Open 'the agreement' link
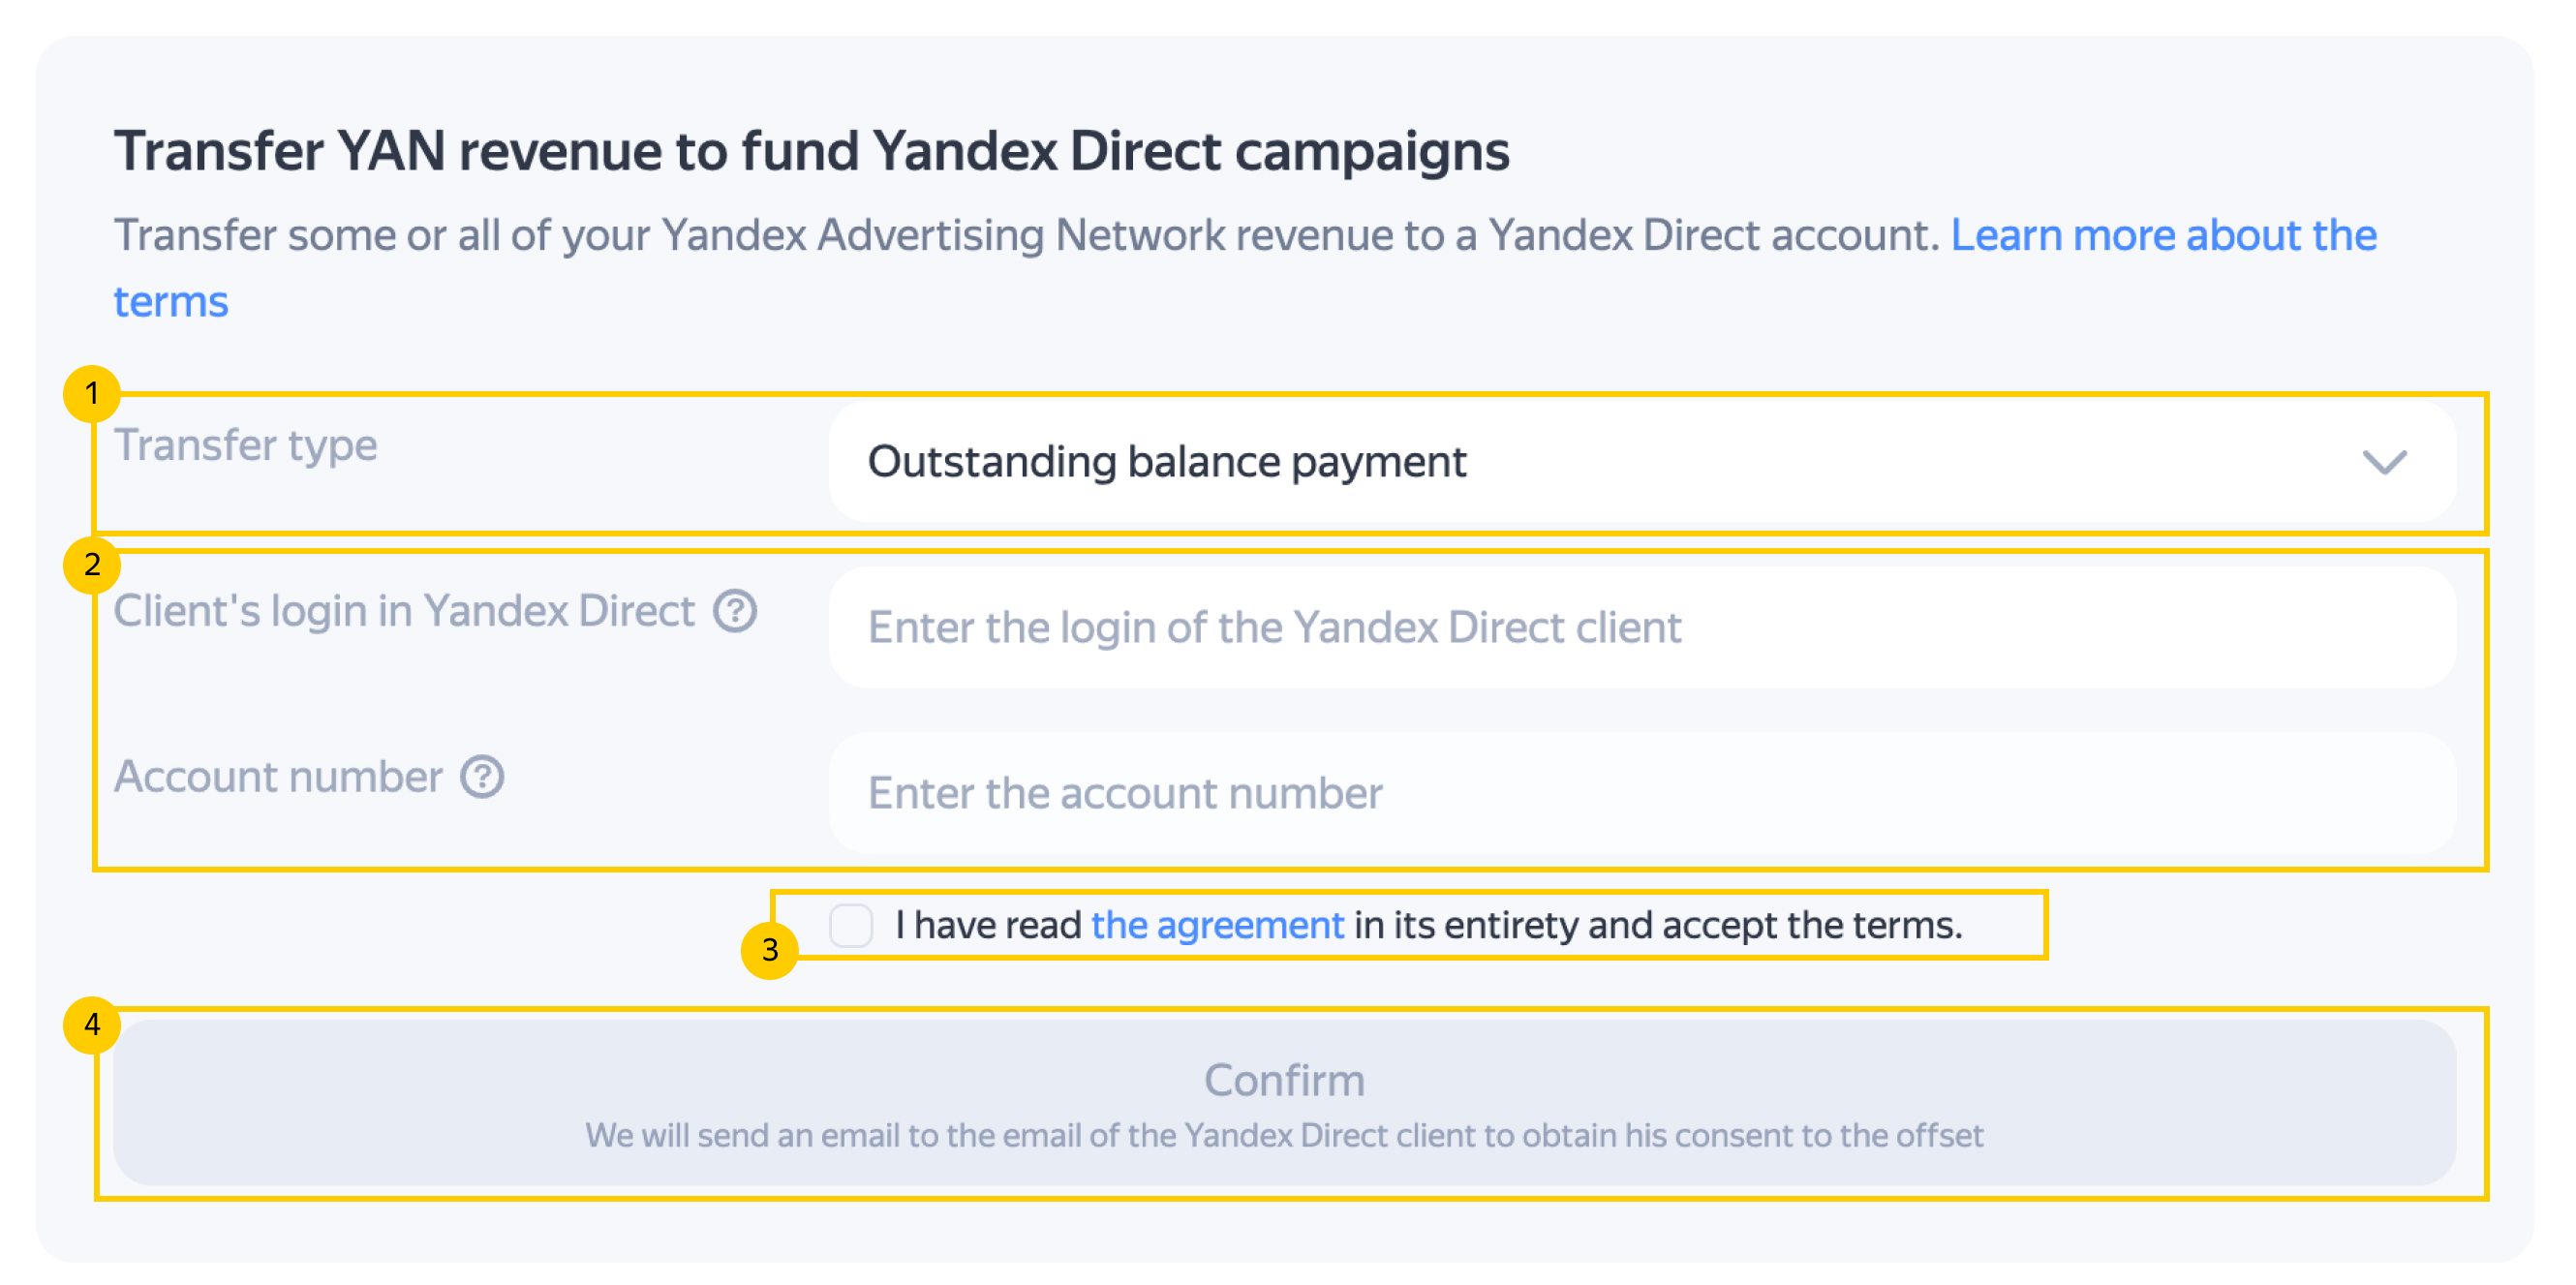This screenshot has height=1285, width=2576. coord(1217,925)
